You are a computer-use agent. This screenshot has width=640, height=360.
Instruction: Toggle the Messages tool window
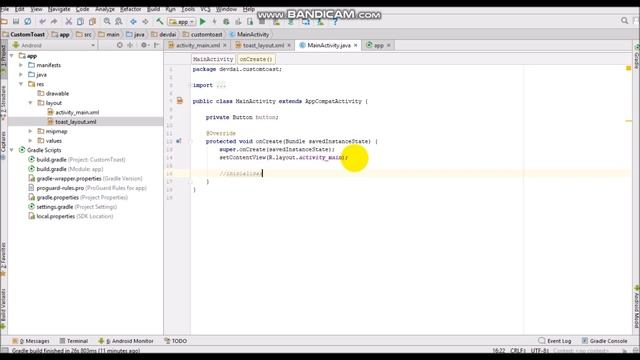click(x=31, y=341)
